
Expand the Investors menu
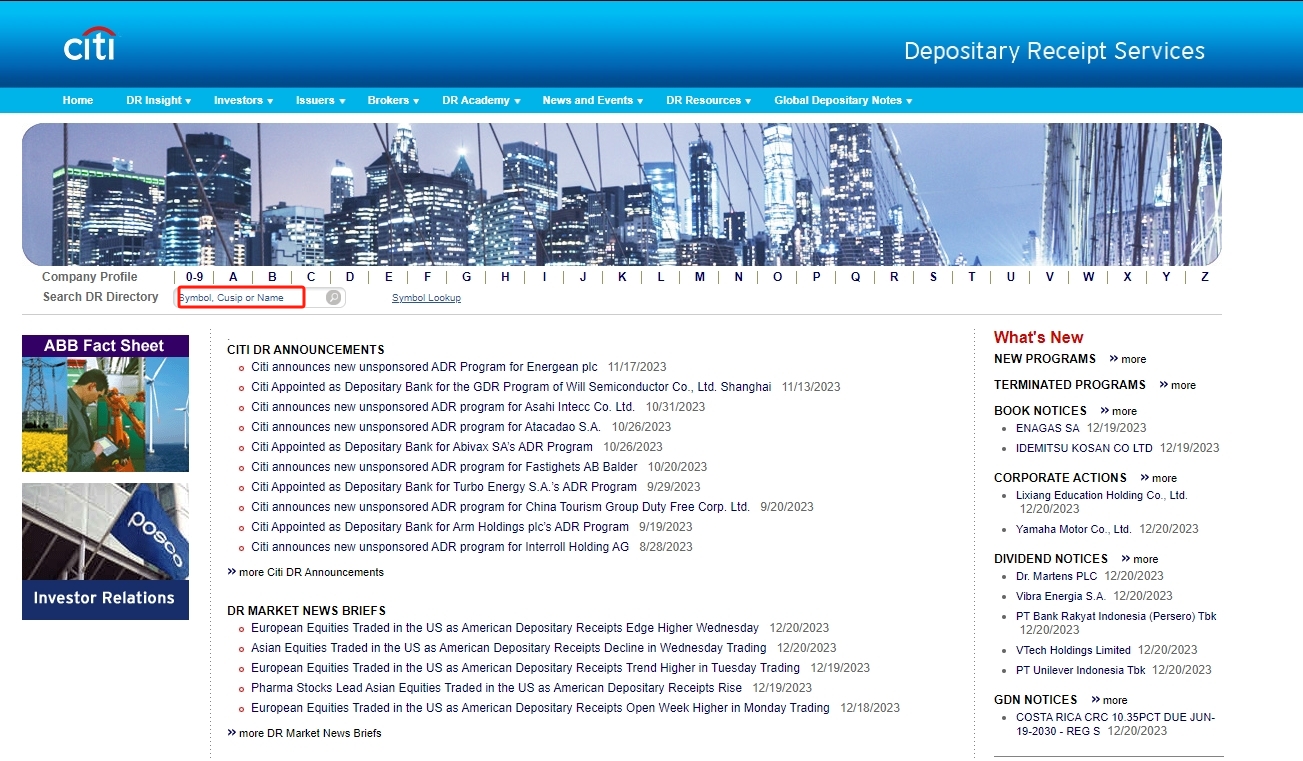coord(241,100)
